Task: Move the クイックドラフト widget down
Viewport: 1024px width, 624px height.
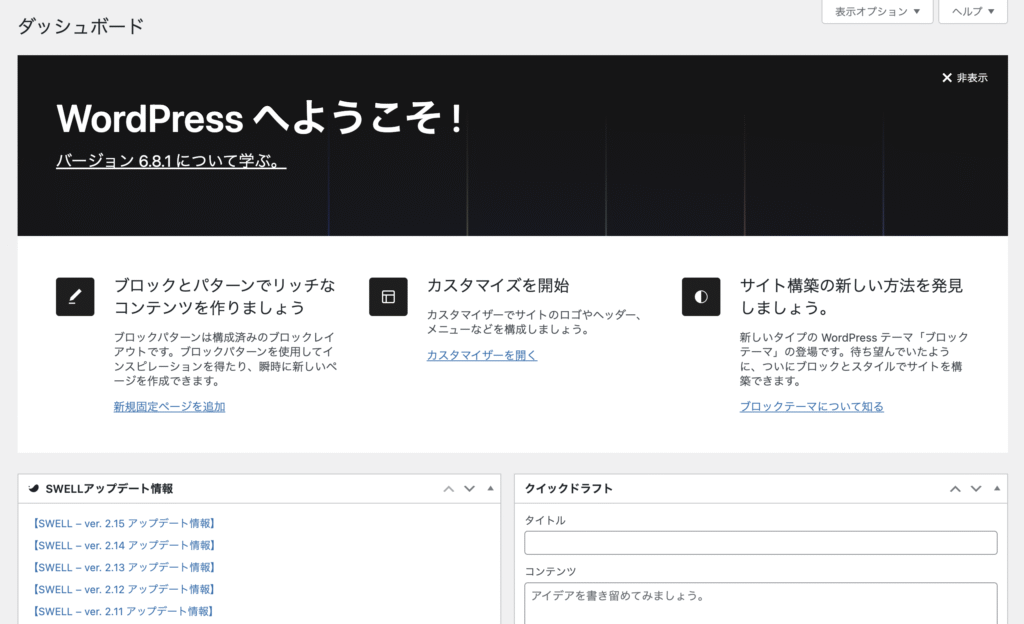Action: (x=976, y=489)
